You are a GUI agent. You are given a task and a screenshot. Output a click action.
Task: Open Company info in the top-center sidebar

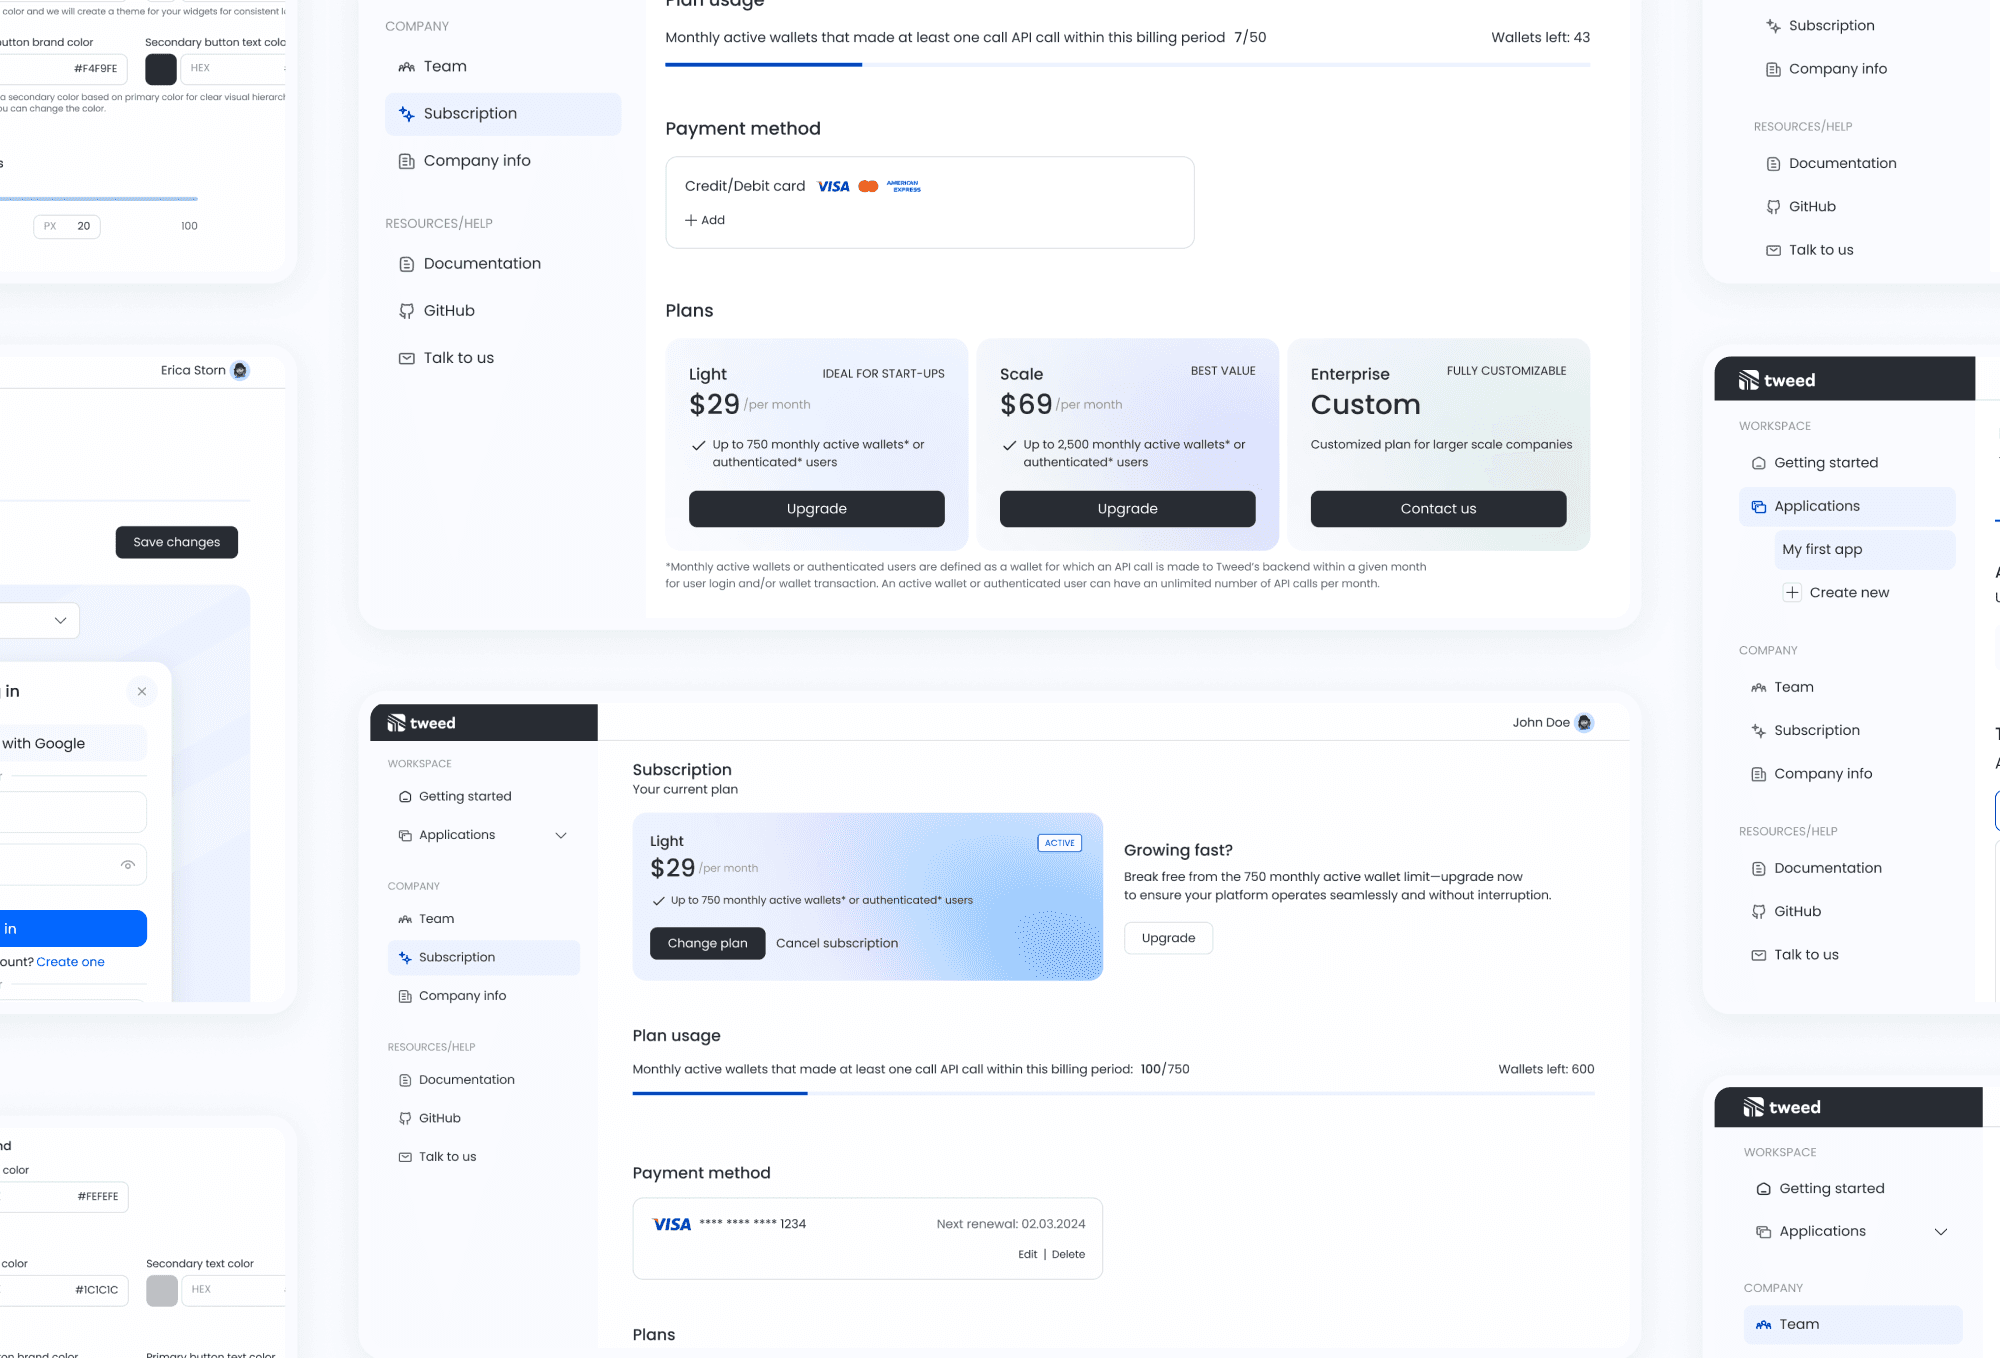click(477, 161)
